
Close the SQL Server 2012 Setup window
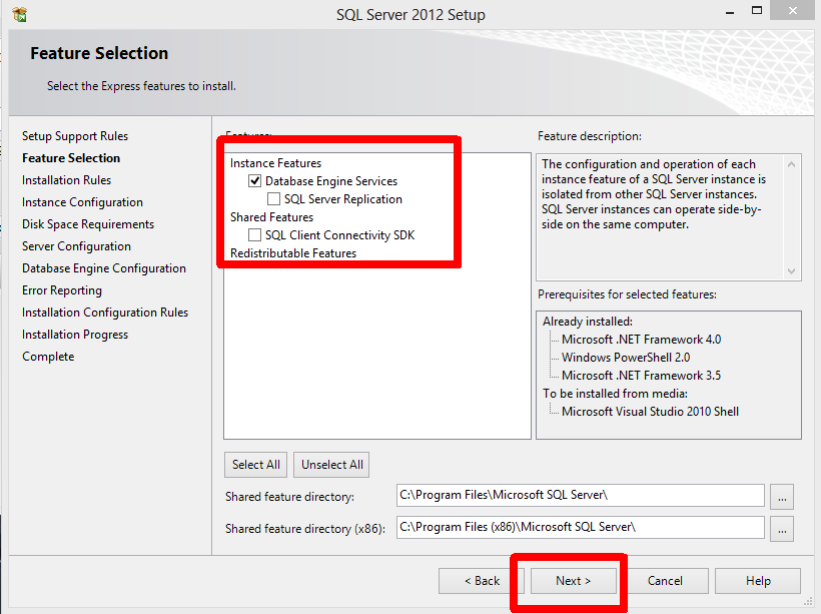tap(792, 10)
